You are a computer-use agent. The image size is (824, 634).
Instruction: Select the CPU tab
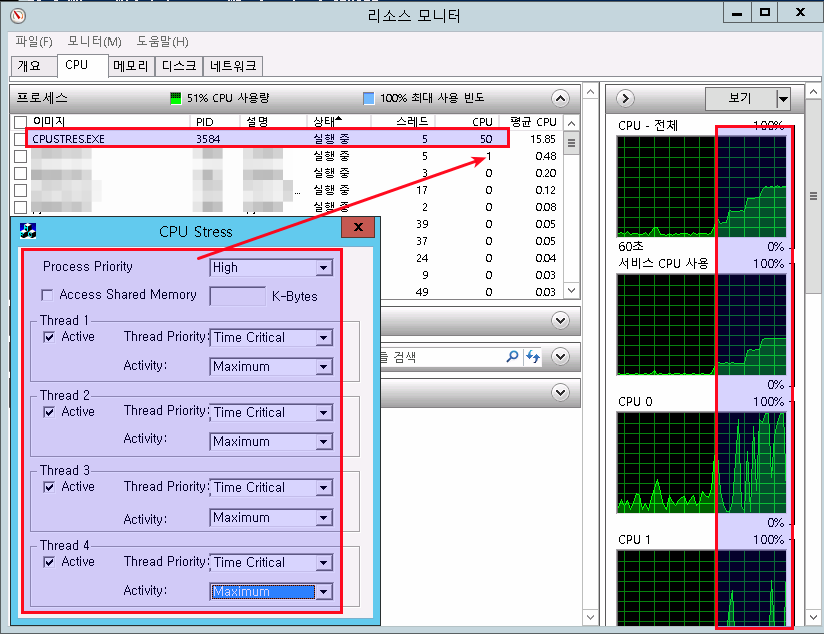click(83, 65)
